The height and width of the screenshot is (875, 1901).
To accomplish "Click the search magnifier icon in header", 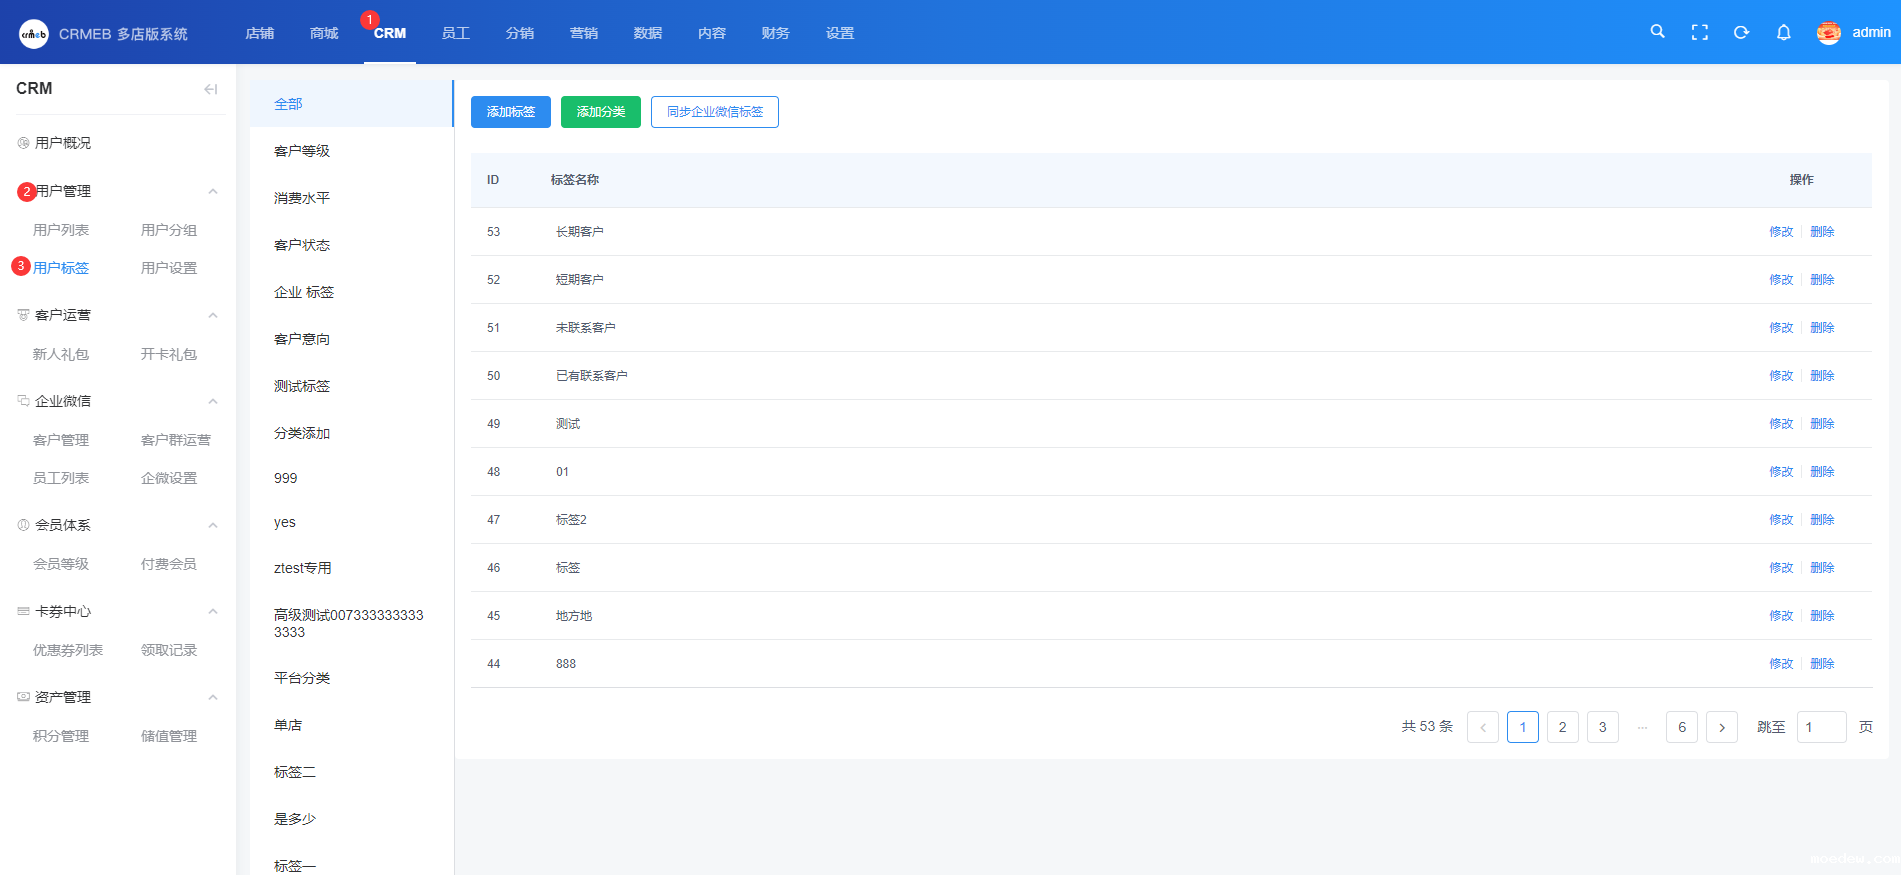I will [x=1657, y=32].
